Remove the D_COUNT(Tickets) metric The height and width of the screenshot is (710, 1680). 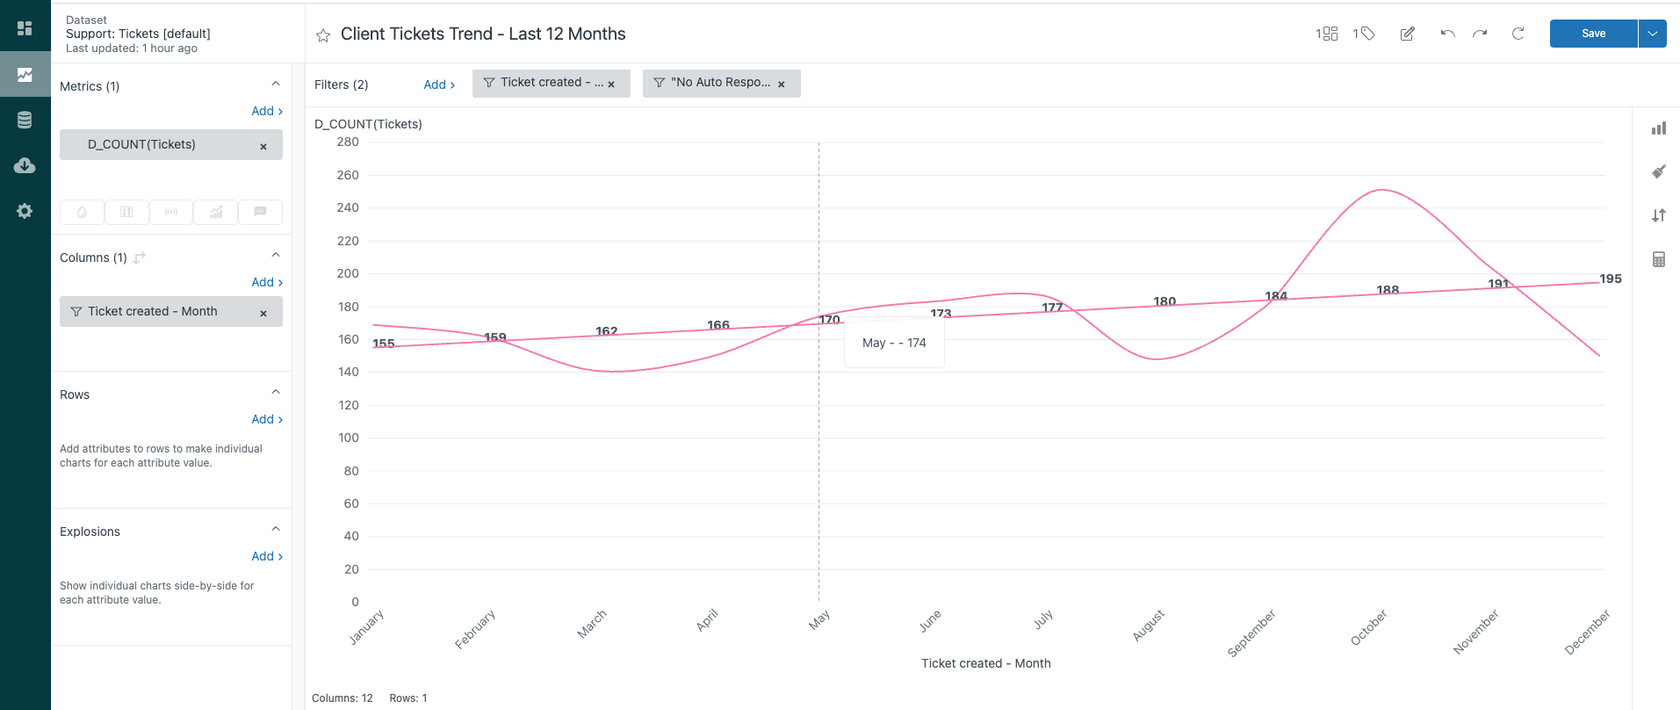(x=263, y=144)
